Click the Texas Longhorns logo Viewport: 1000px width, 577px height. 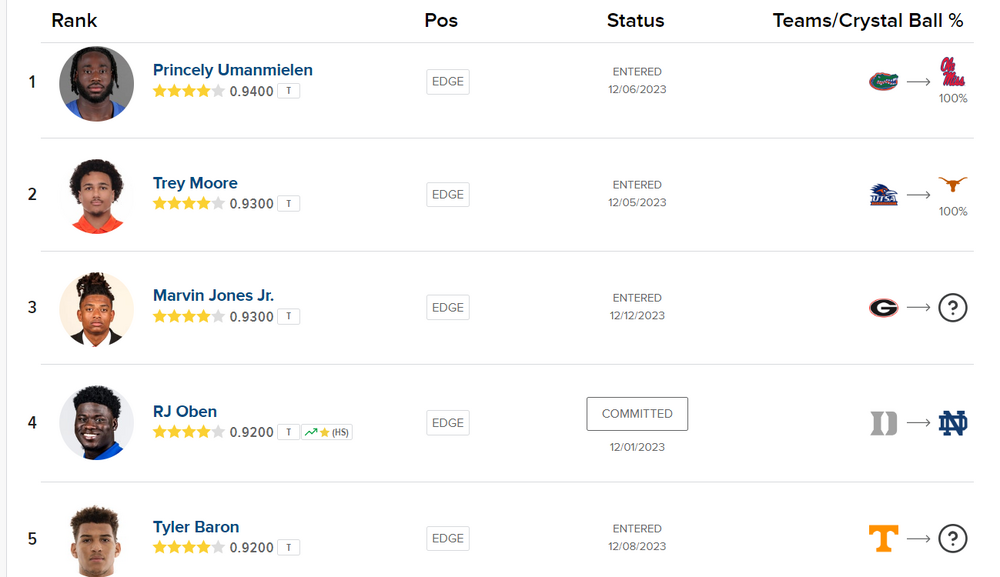(952, 186)
